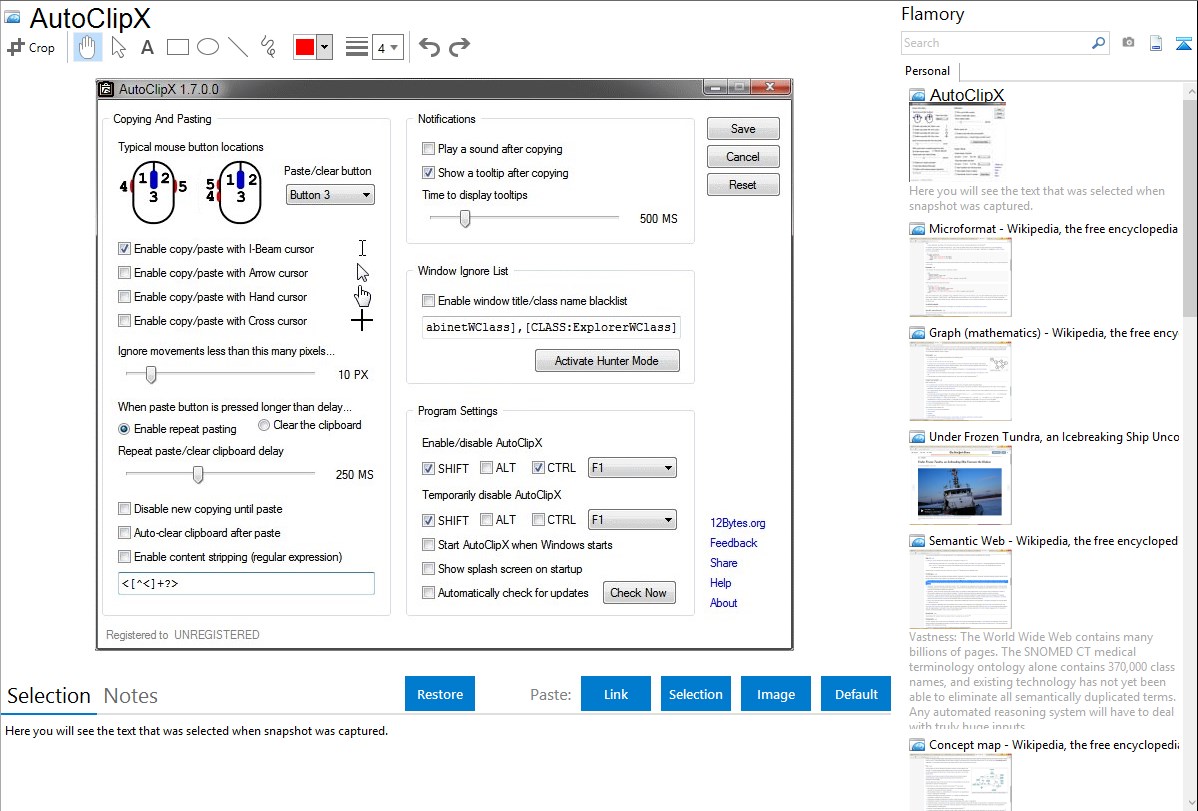The image size is (1198, 811).
Task: Enable window title/class name blacklist
Action: tap(429, 300)
